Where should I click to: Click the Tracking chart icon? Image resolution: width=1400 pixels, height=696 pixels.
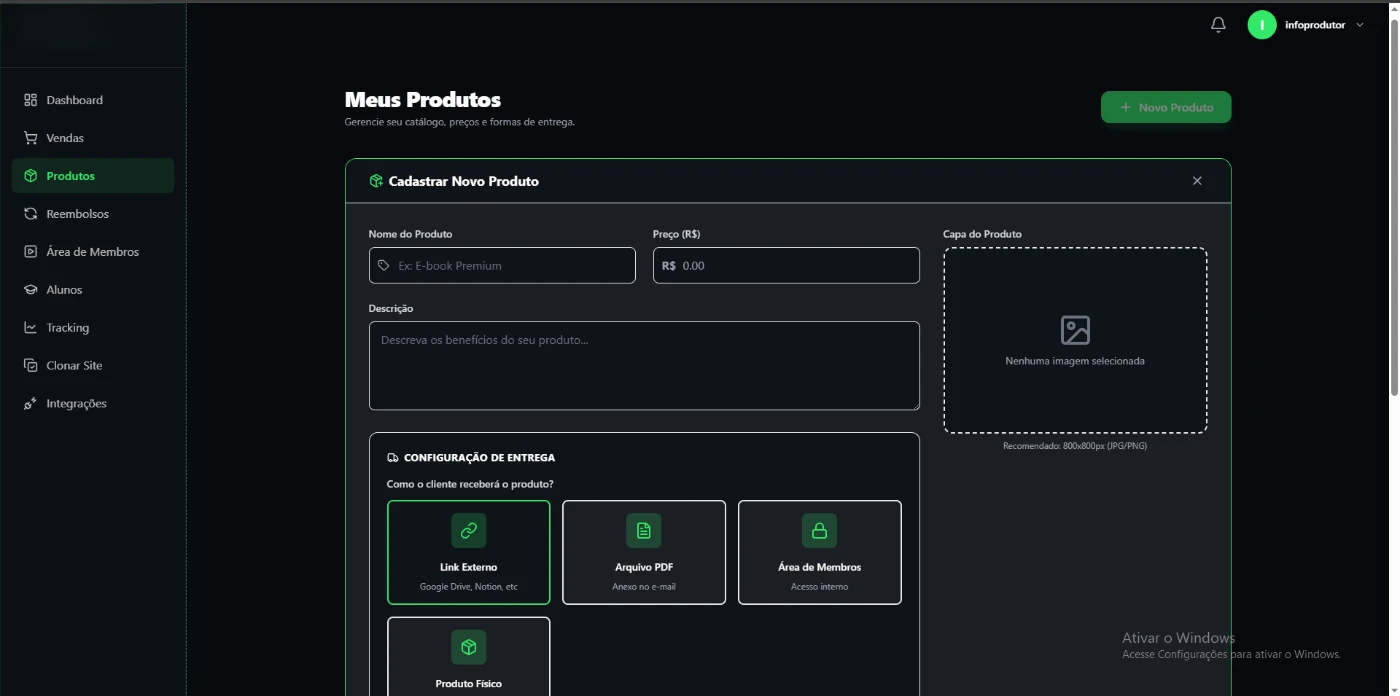tap(31, 328)
